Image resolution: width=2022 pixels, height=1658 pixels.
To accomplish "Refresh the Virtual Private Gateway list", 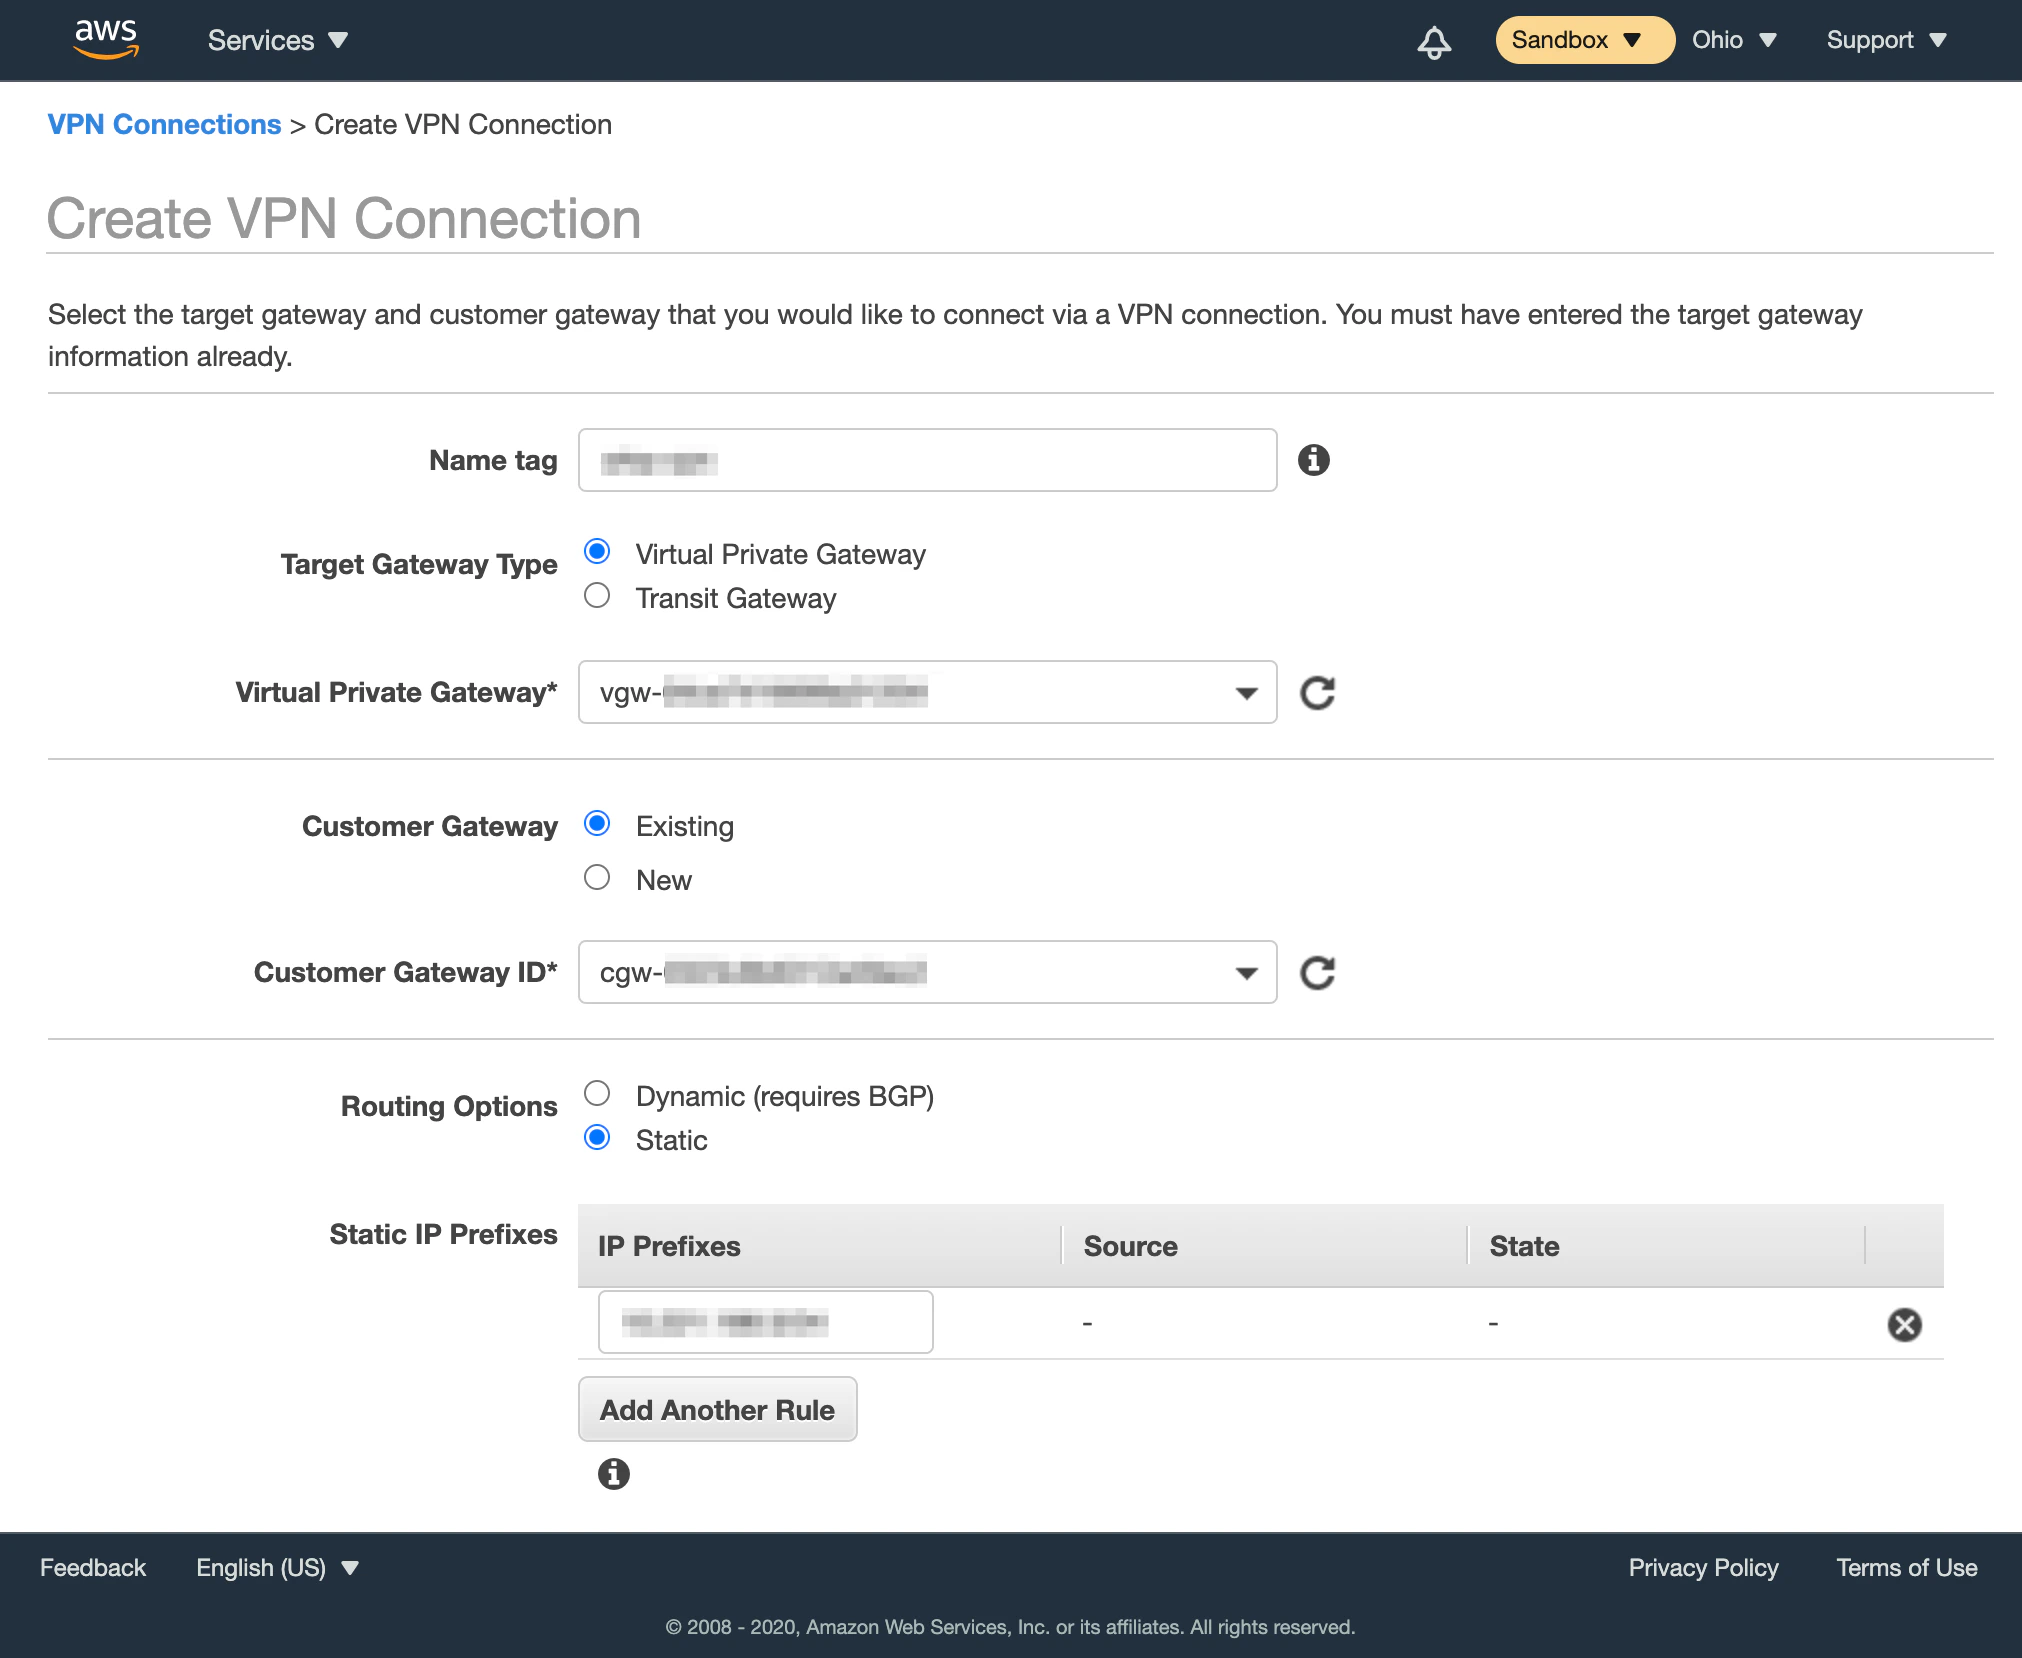I will 1318,692.
